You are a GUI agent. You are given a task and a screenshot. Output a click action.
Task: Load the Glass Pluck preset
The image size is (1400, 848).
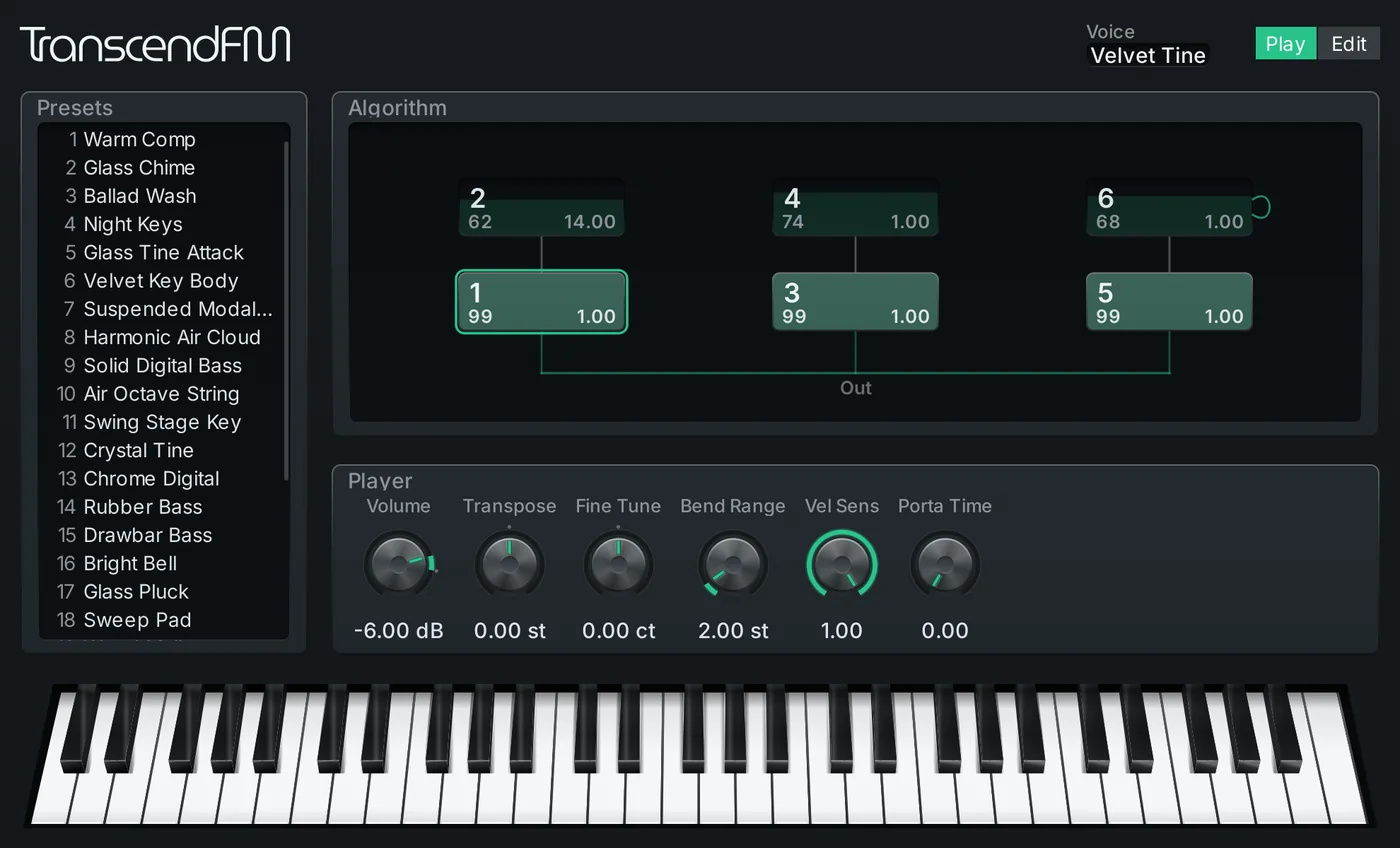click(163, 592)
